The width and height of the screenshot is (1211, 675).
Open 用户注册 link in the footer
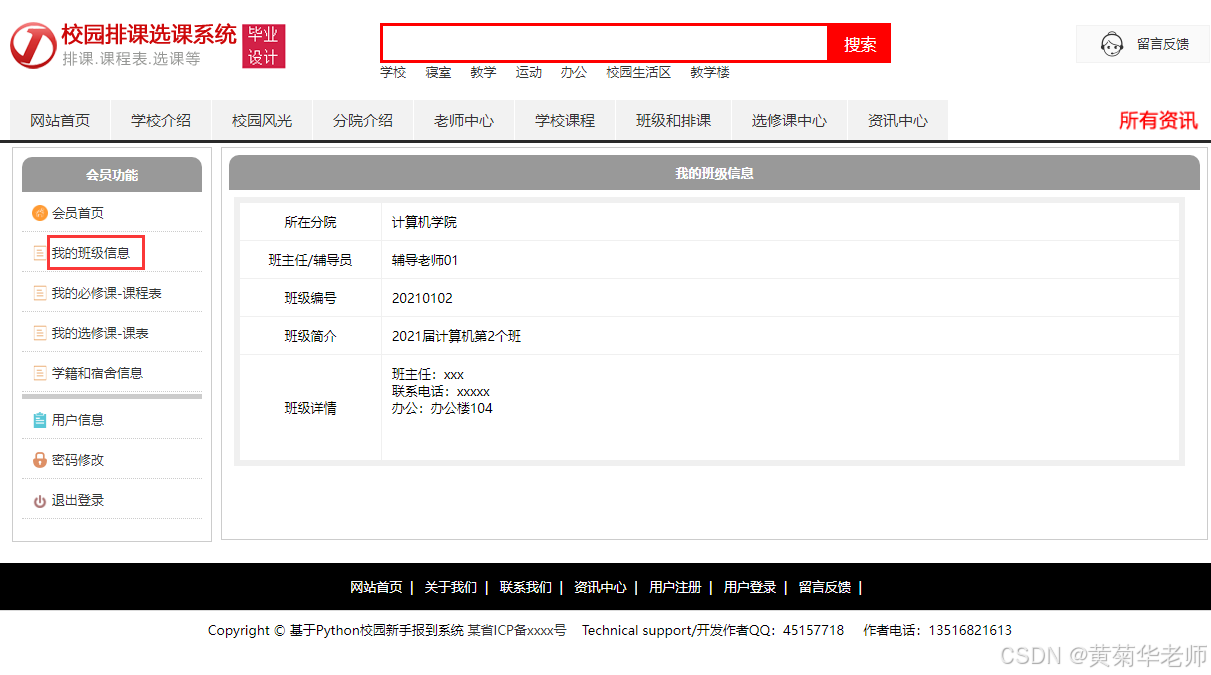click(x=675, y=587)
